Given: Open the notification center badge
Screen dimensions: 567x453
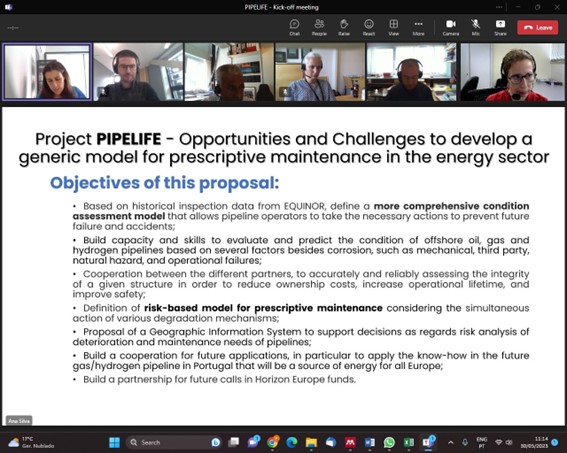Looking at the screenshot, I should [555, 442].
